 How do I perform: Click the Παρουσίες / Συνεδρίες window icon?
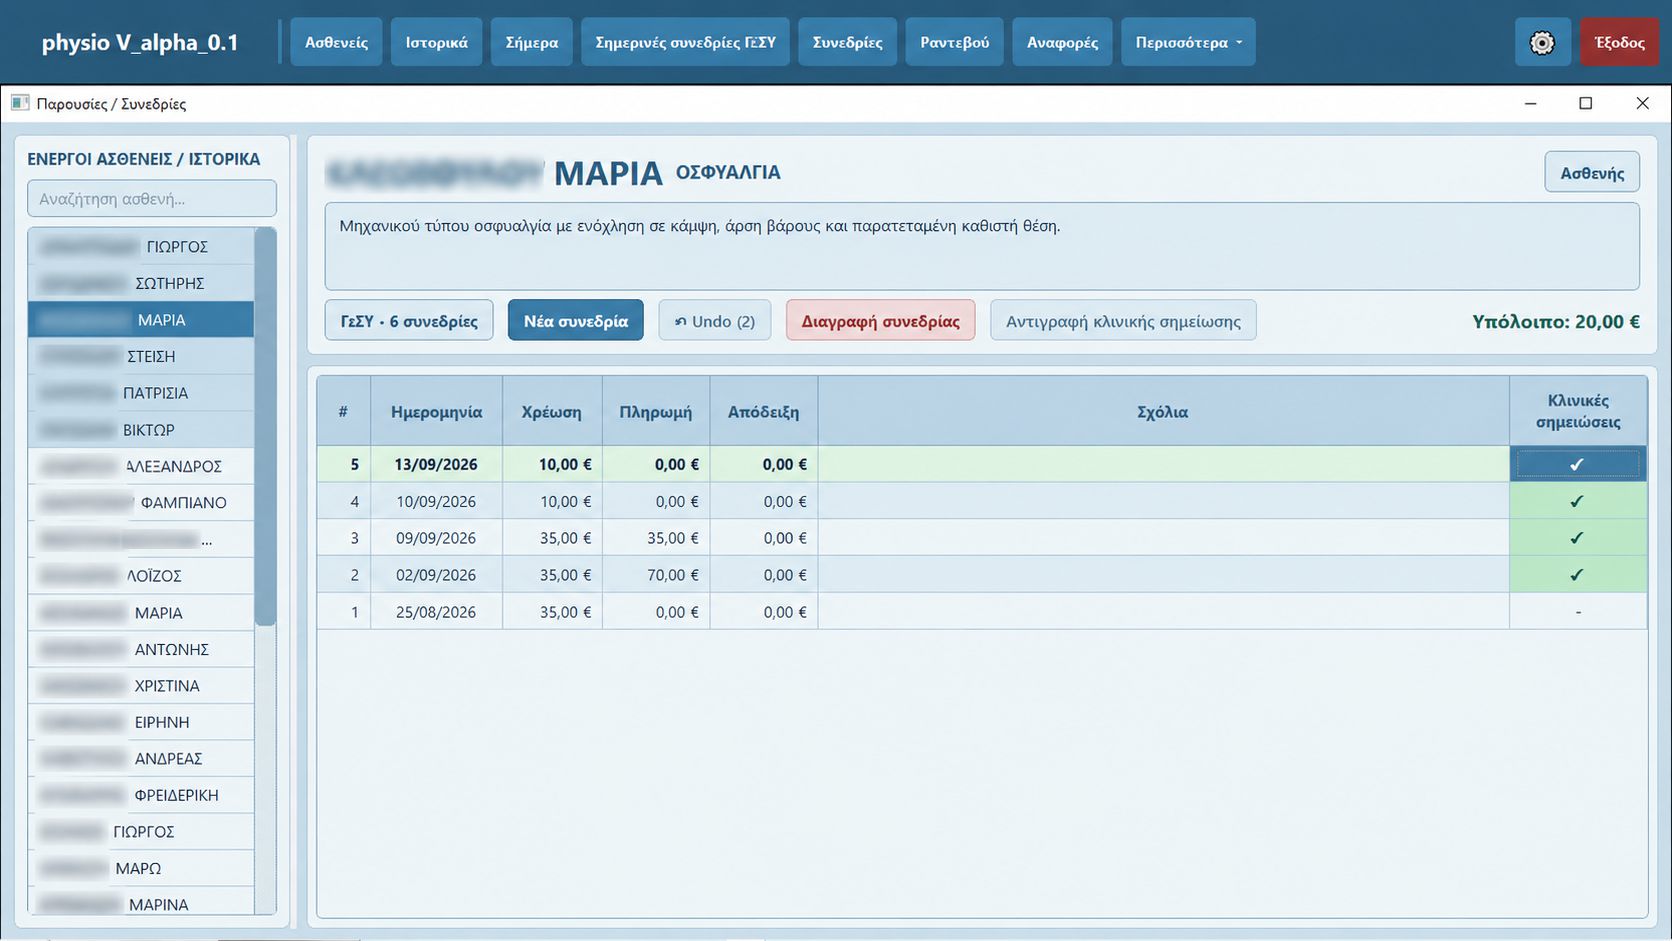[x=20, y=103]
